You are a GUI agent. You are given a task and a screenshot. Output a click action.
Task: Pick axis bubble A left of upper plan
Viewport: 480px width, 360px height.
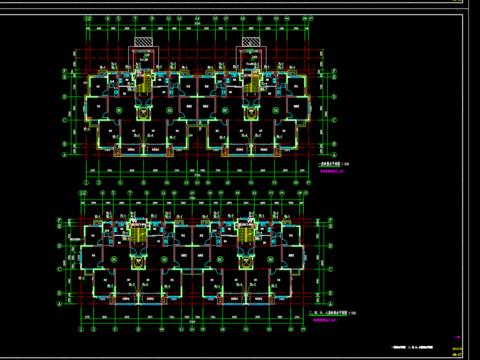point(65,155)
